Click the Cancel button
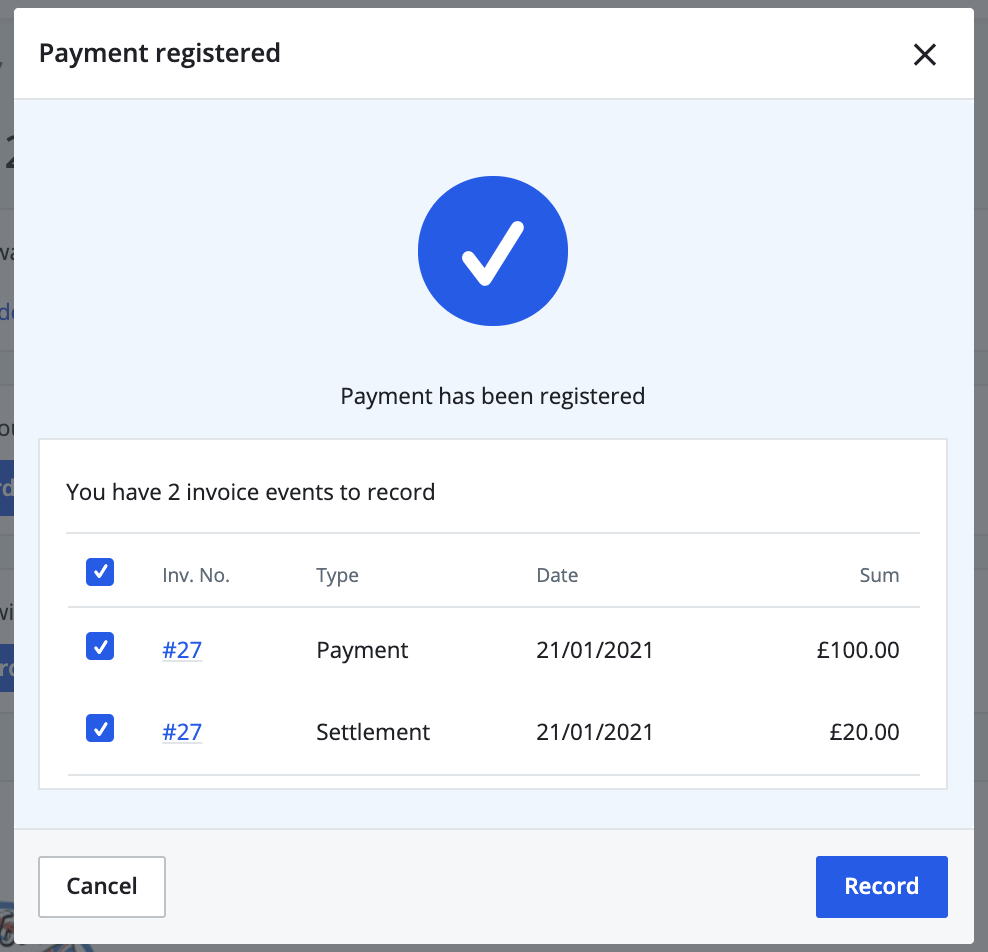The height and width of the screenshot is (952, 988). (101, 886)
